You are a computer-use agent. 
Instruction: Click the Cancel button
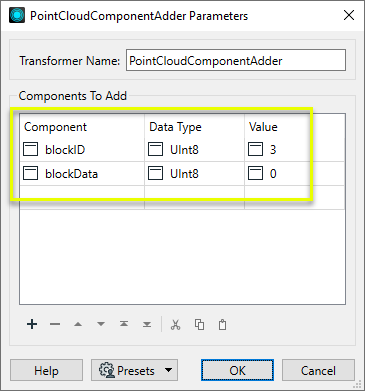tap(318, 370)
